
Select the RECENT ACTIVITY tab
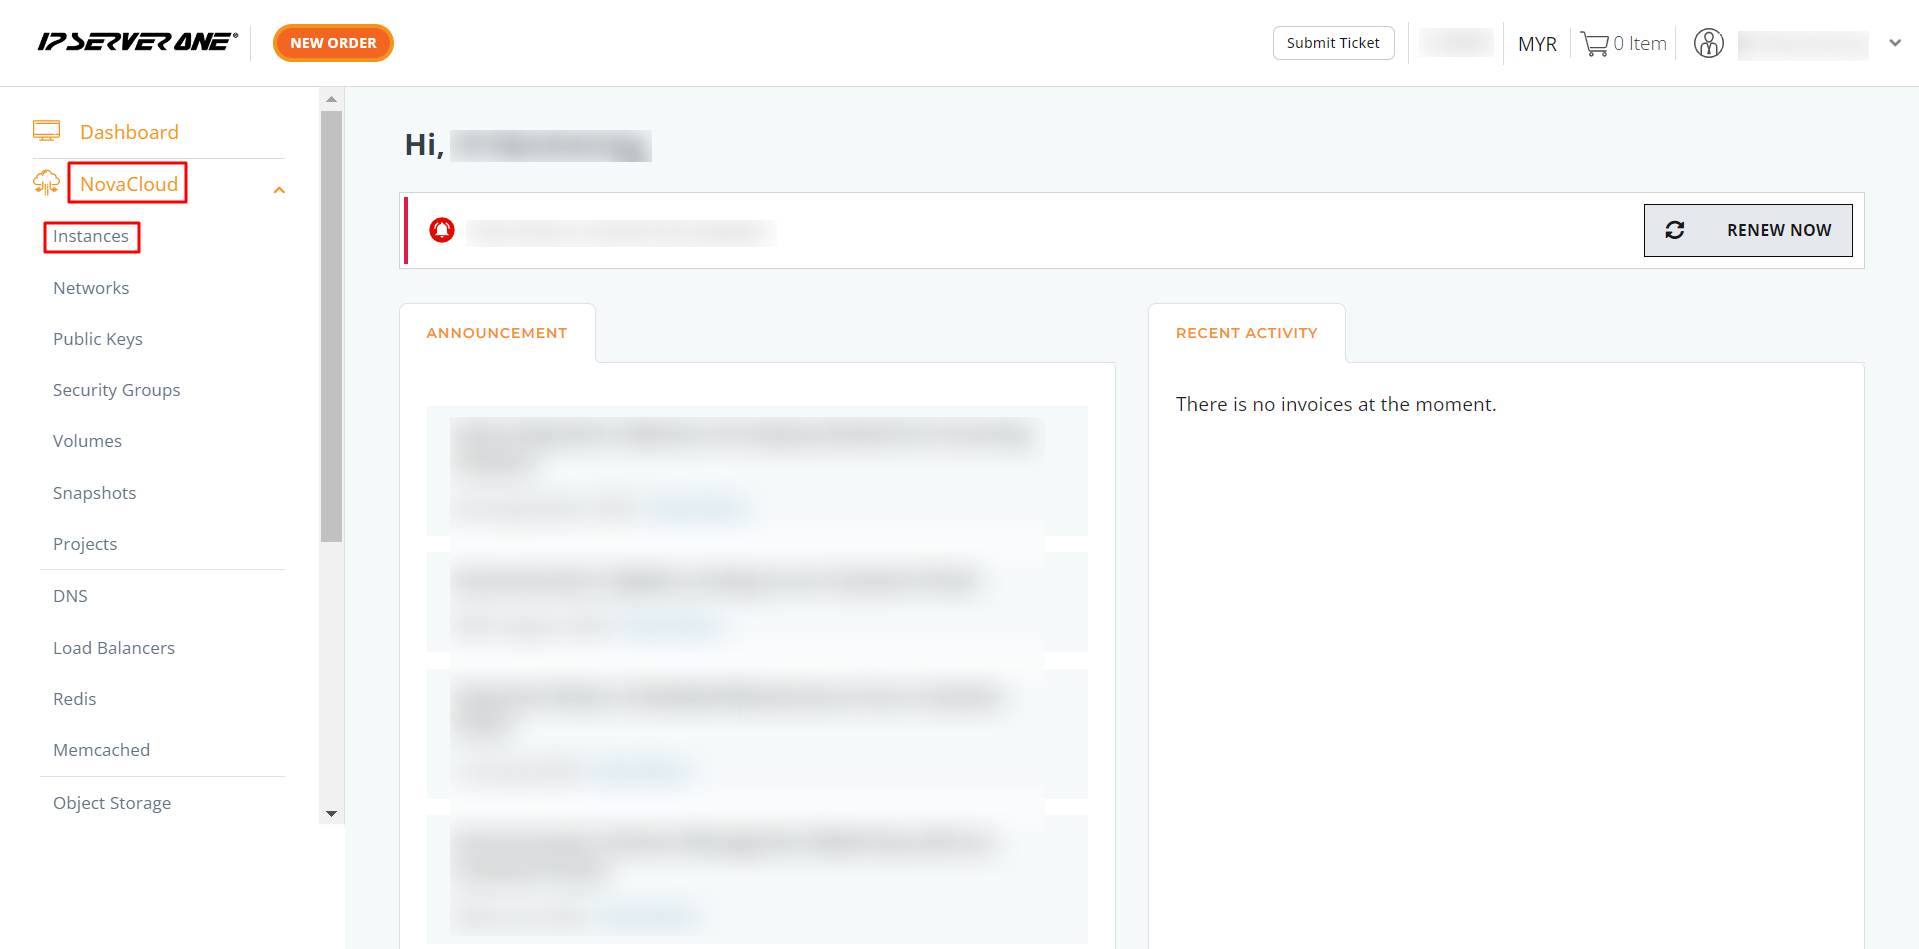tap(1247, 333)
